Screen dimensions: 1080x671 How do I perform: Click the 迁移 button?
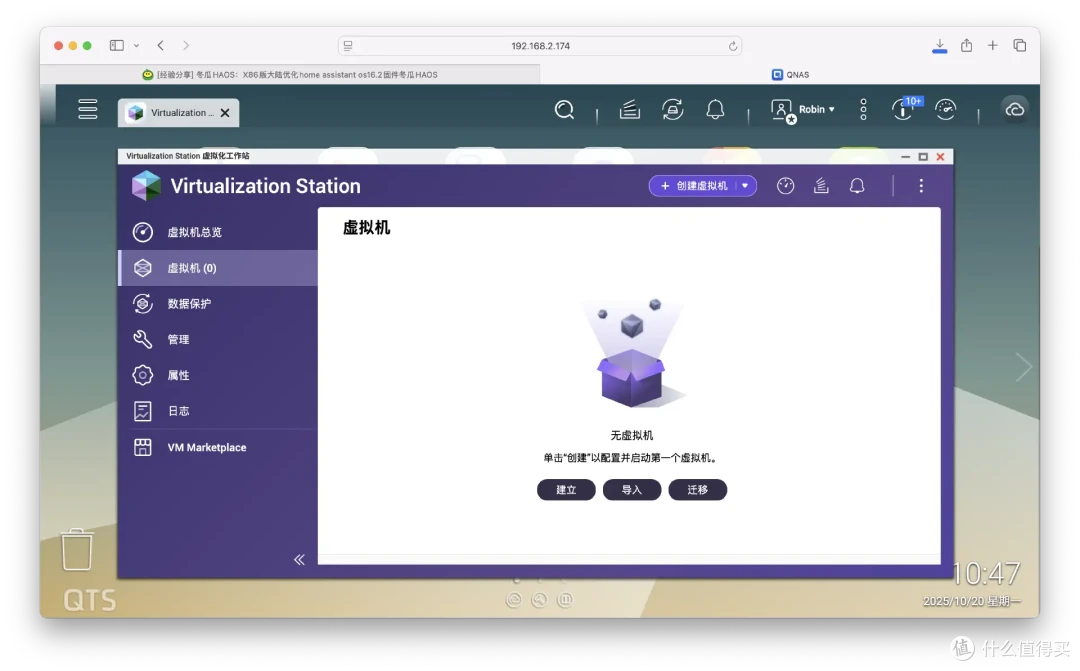click(698, 490)
